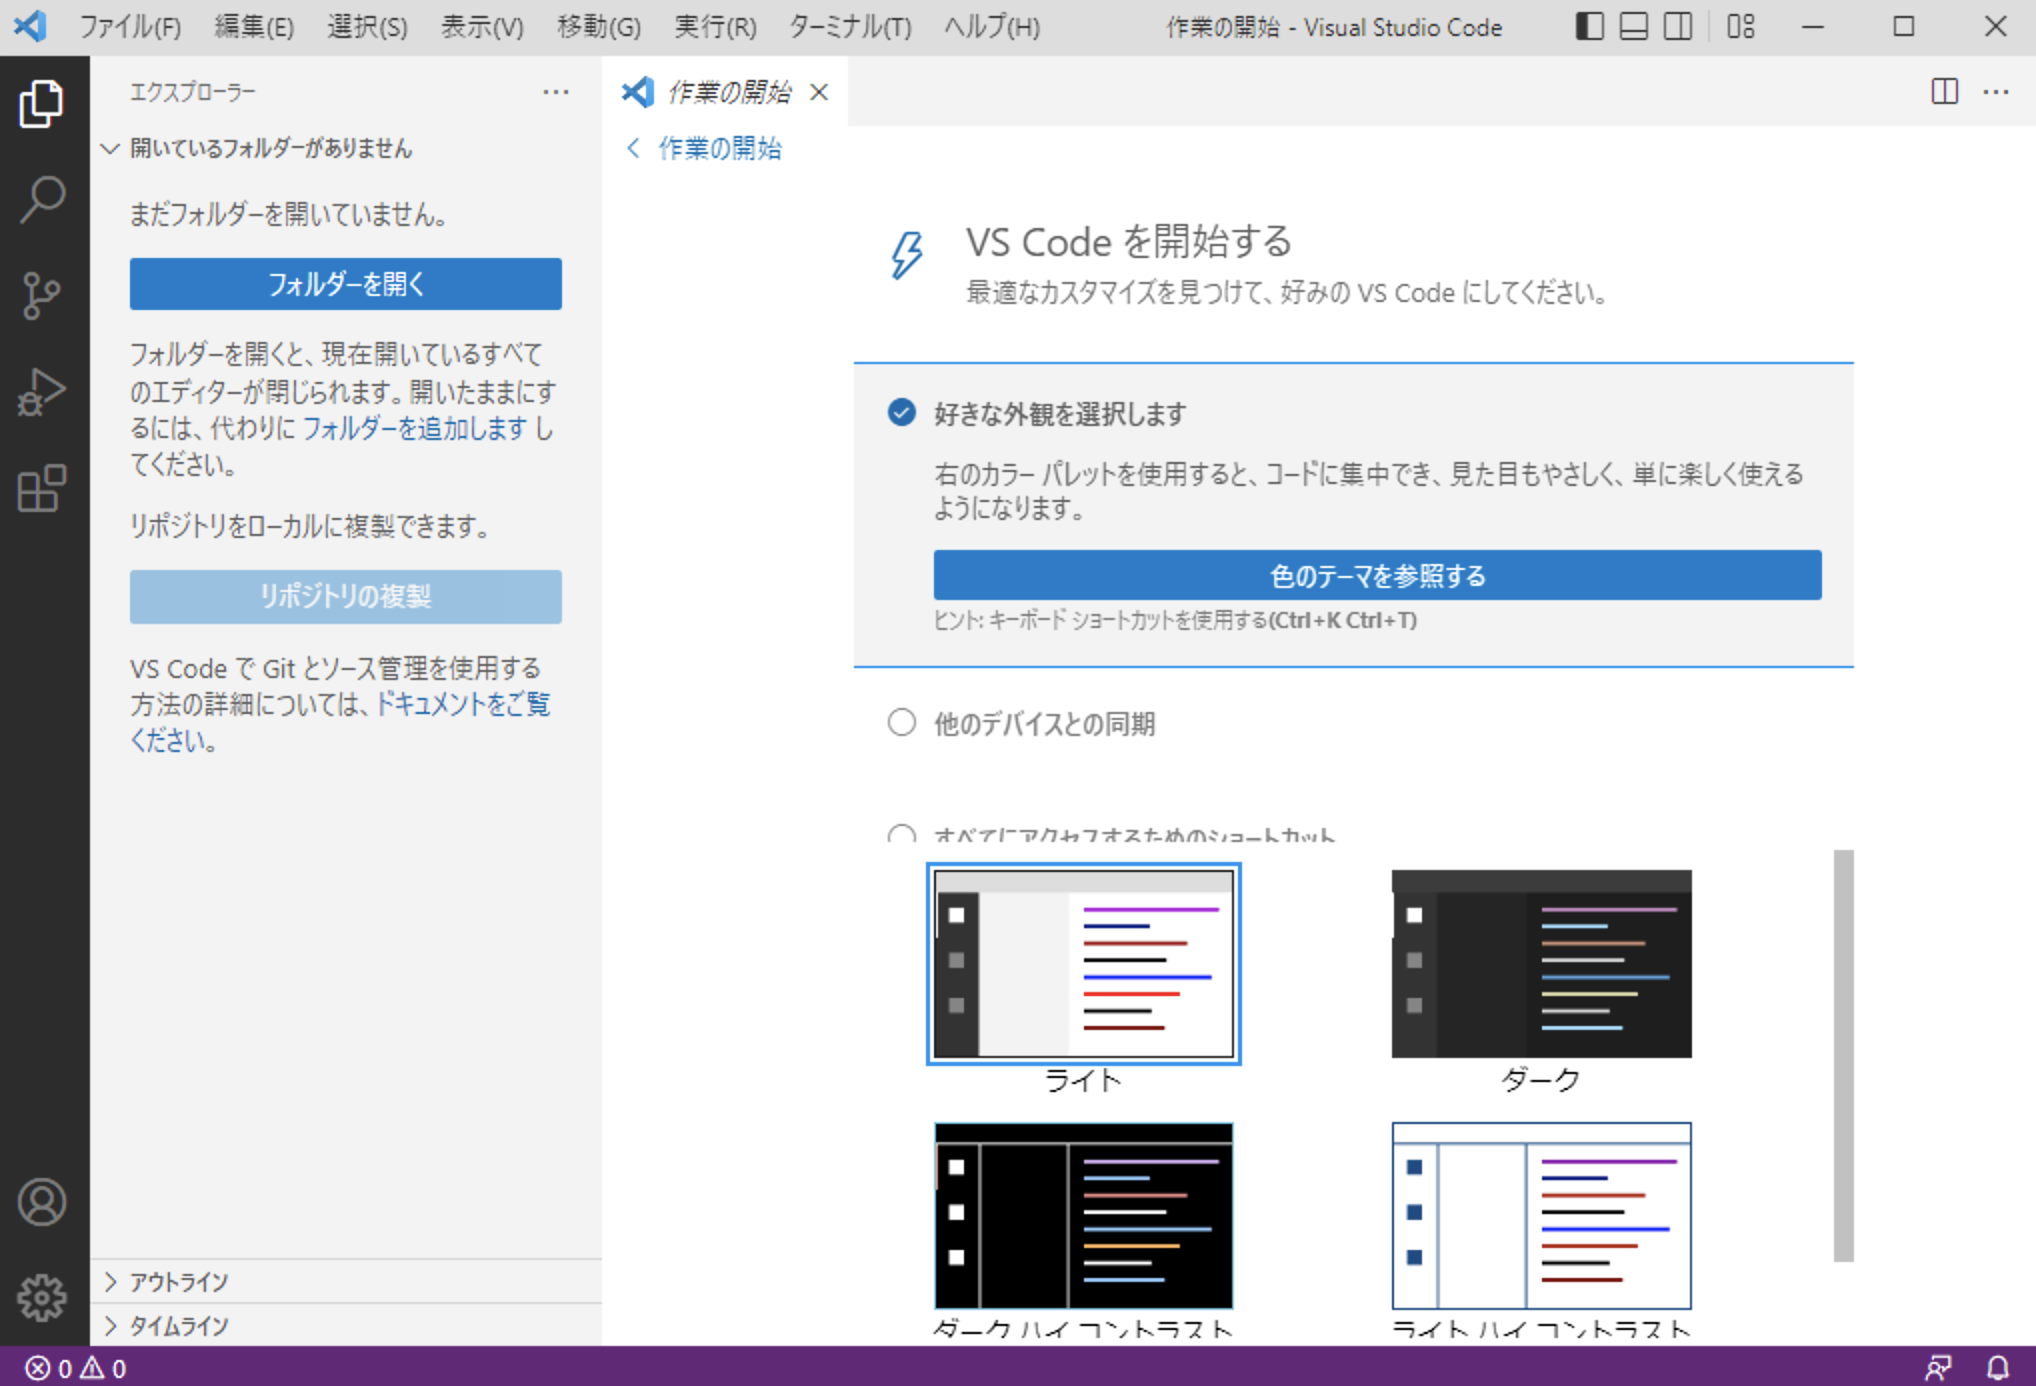Open the 編集(E) menu
Screen dimensions: 2036x1386
point(254,26)
